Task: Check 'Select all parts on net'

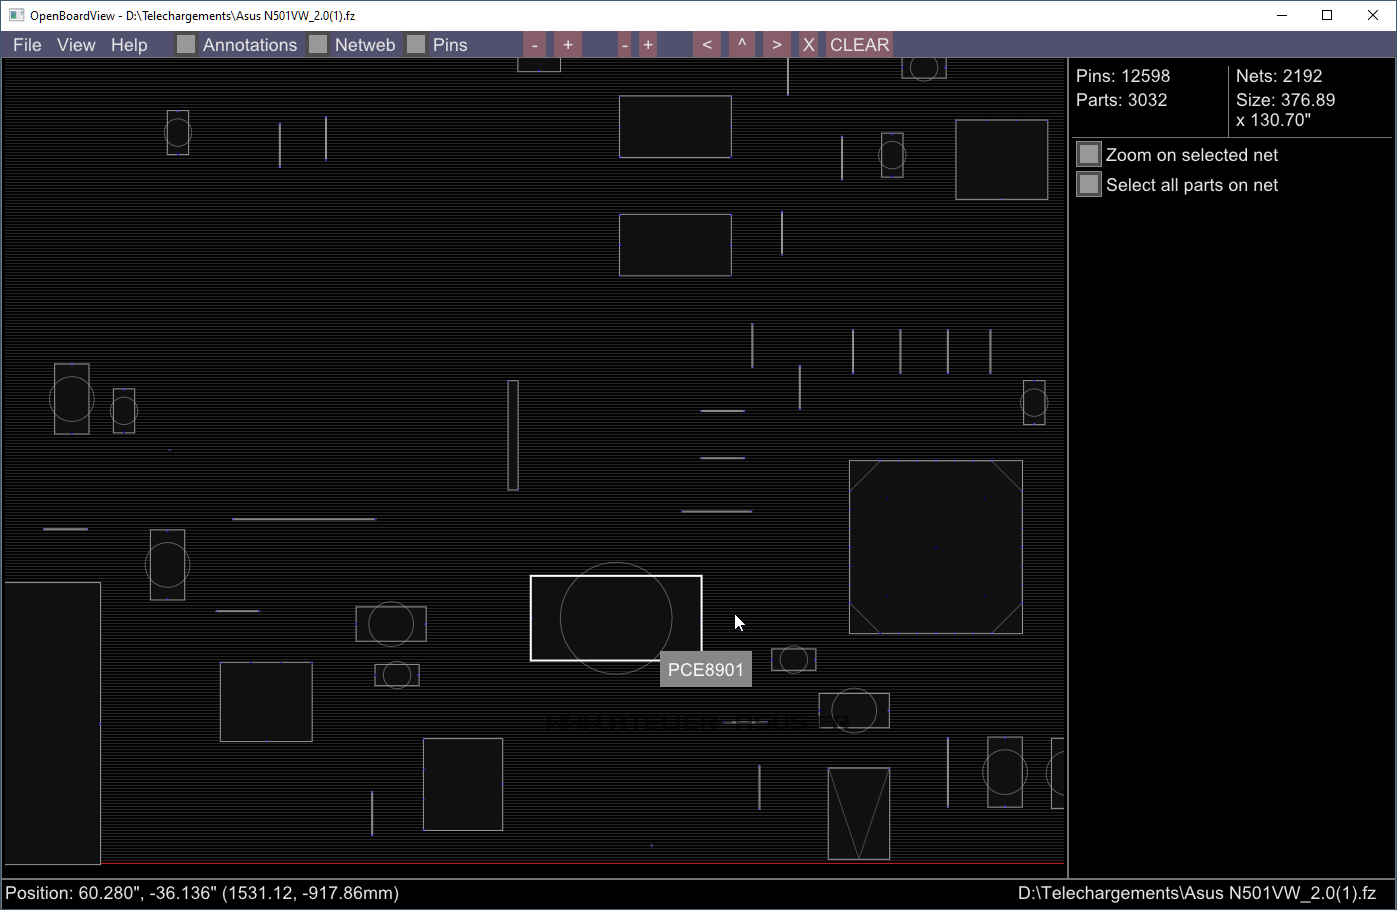Action: (1089, 185)
